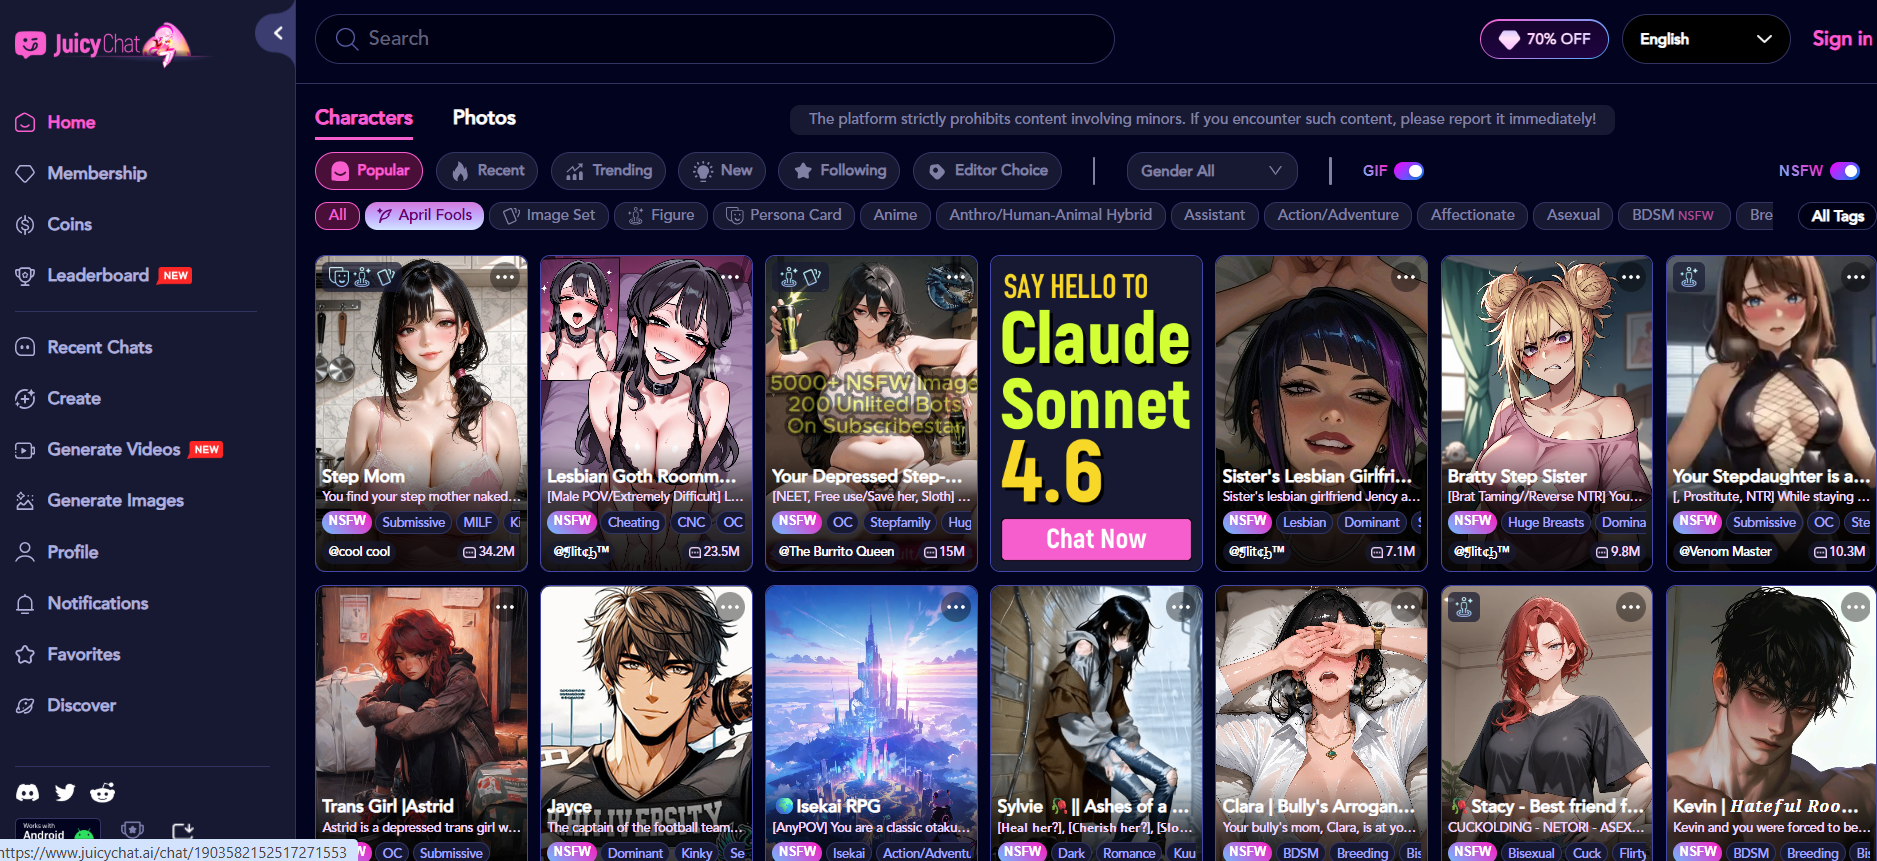Open Generate Videos from sidebar
This screenshot has height=861, width=1877.
coord(114,450)
